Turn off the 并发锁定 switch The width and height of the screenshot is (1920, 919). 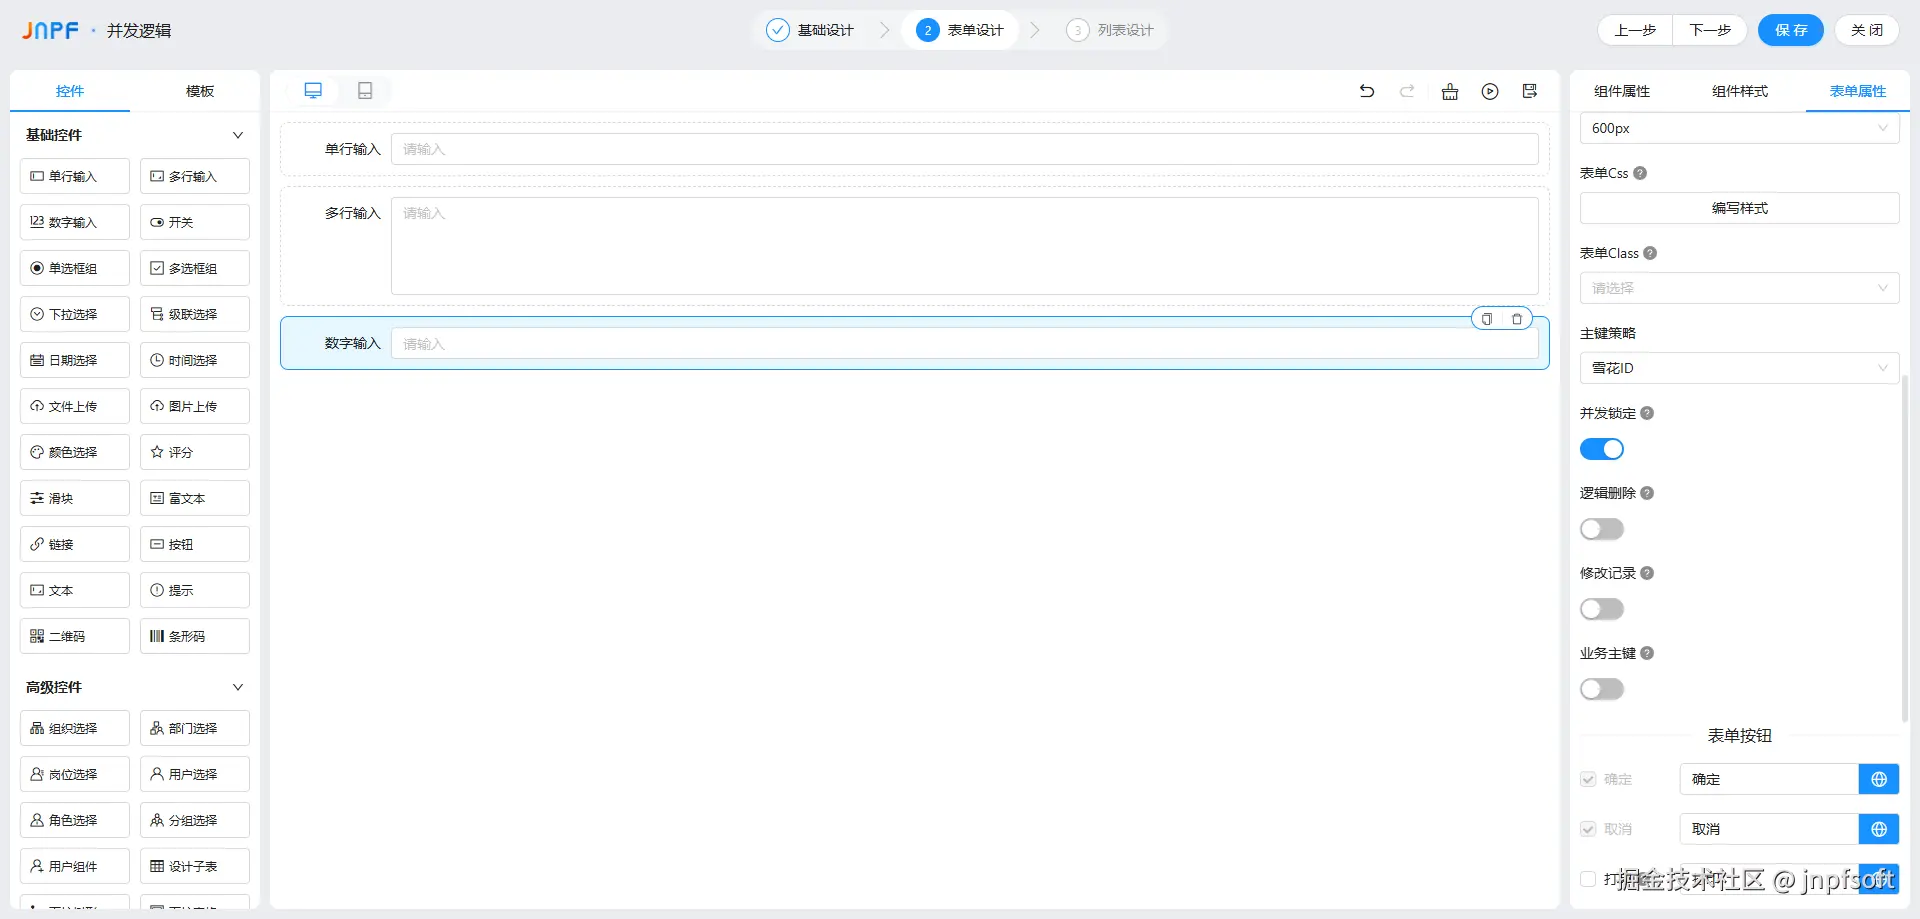1602,449
